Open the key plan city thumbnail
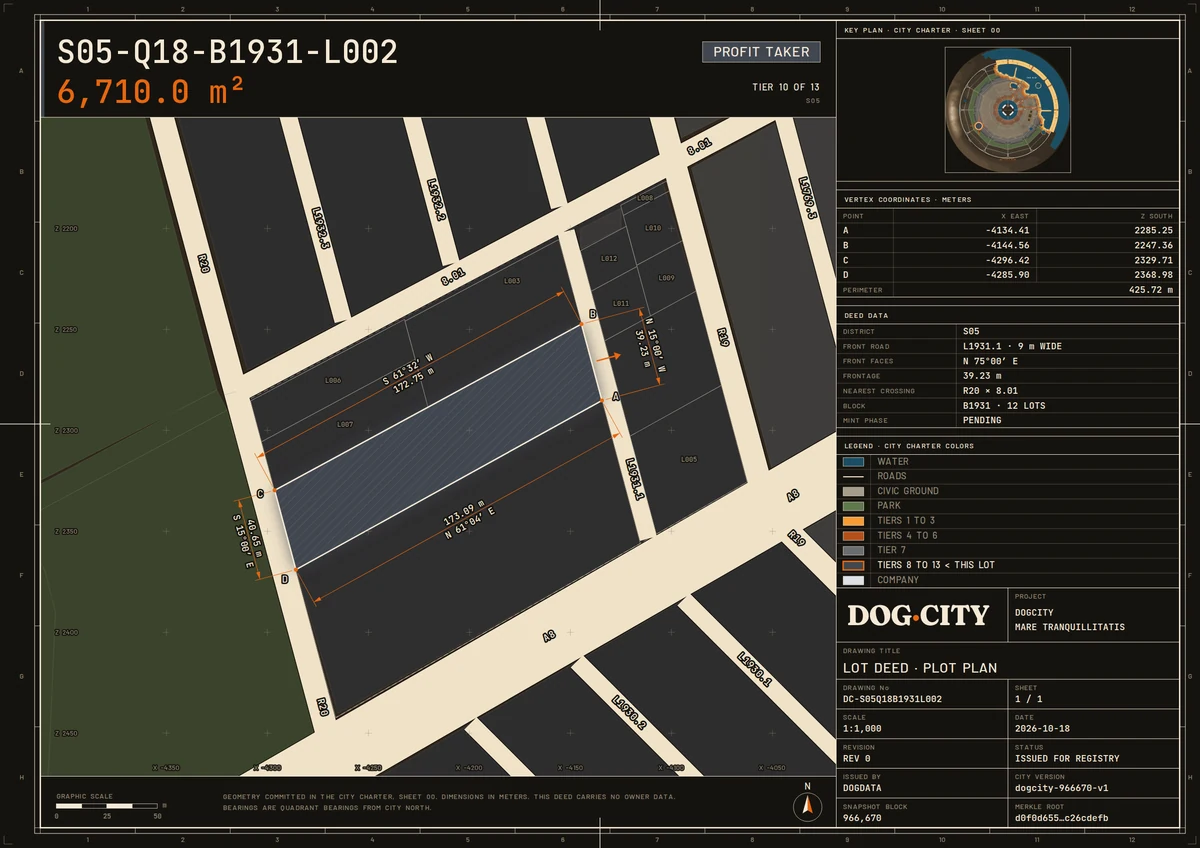The image size is (1200, 848). tap(1008, 109)
